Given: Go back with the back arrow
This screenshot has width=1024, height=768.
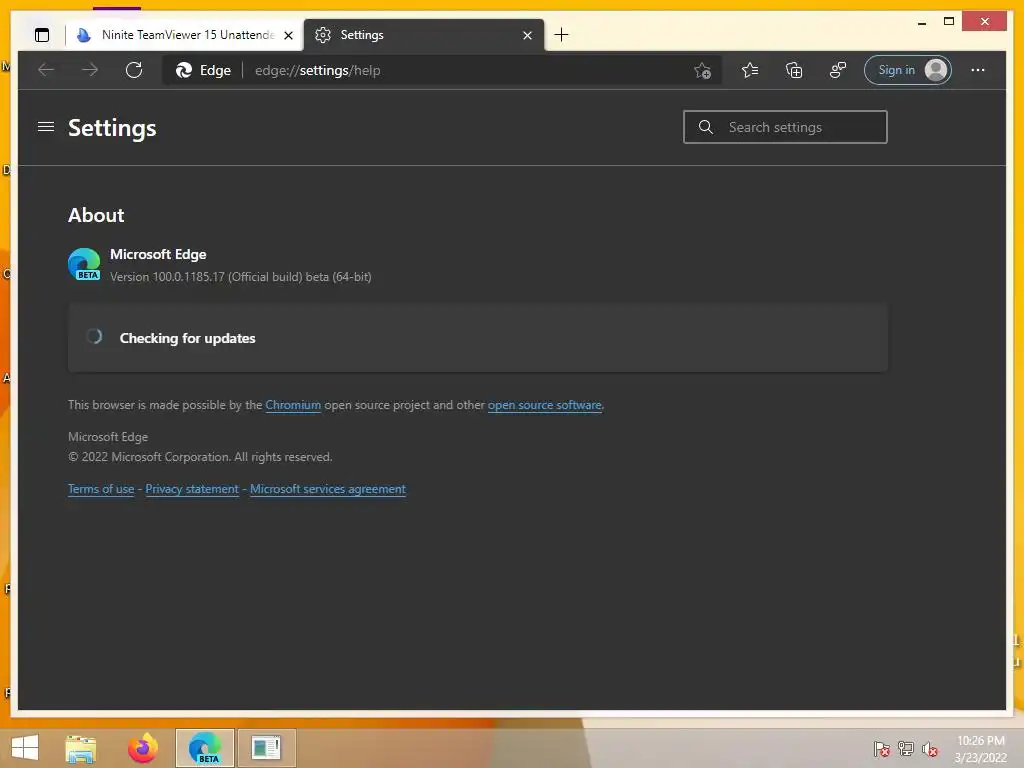Looking at the screenshot, I should pyautogui.click(x=46, y=70).
